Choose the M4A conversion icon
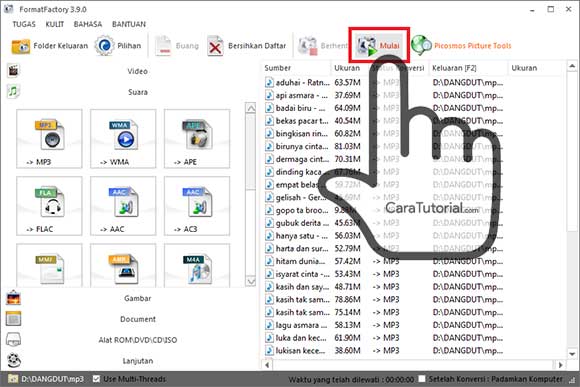580x387 pixels. 197,266
